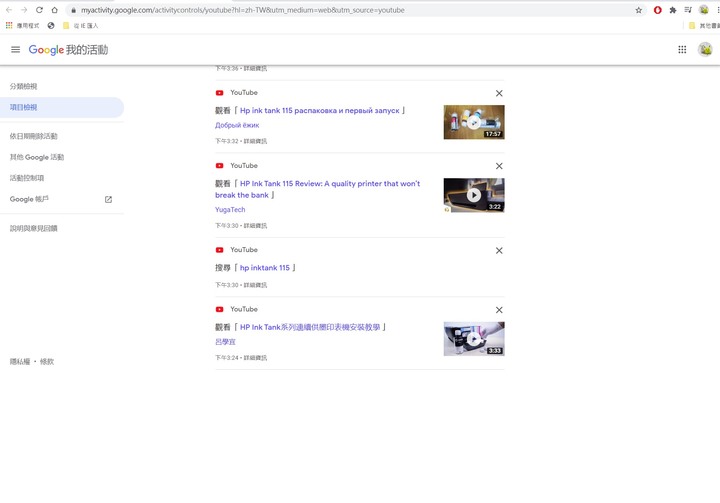Open the hamburger main menu
Image resolution: width=720 pixels, height=503 pixels.
click(x=15, y=49)
